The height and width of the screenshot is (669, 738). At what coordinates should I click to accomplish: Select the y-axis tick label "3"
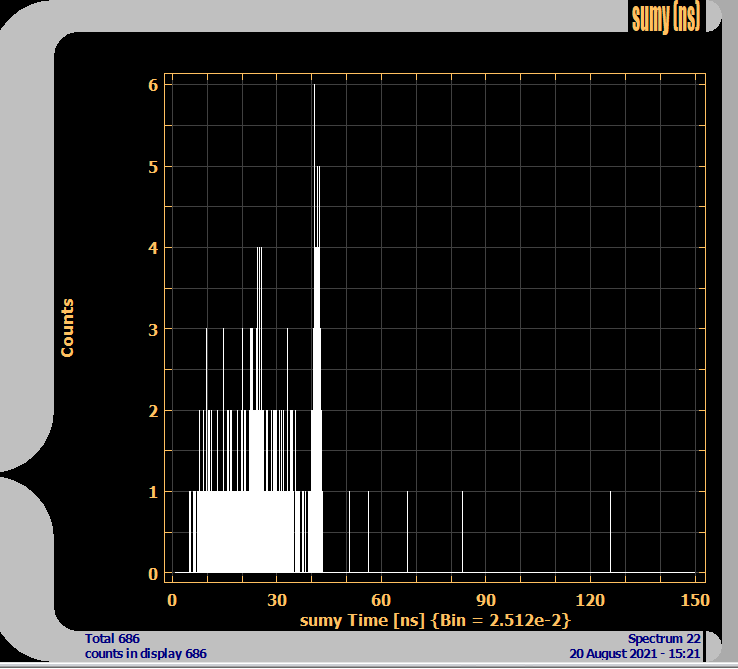[153, 329]
